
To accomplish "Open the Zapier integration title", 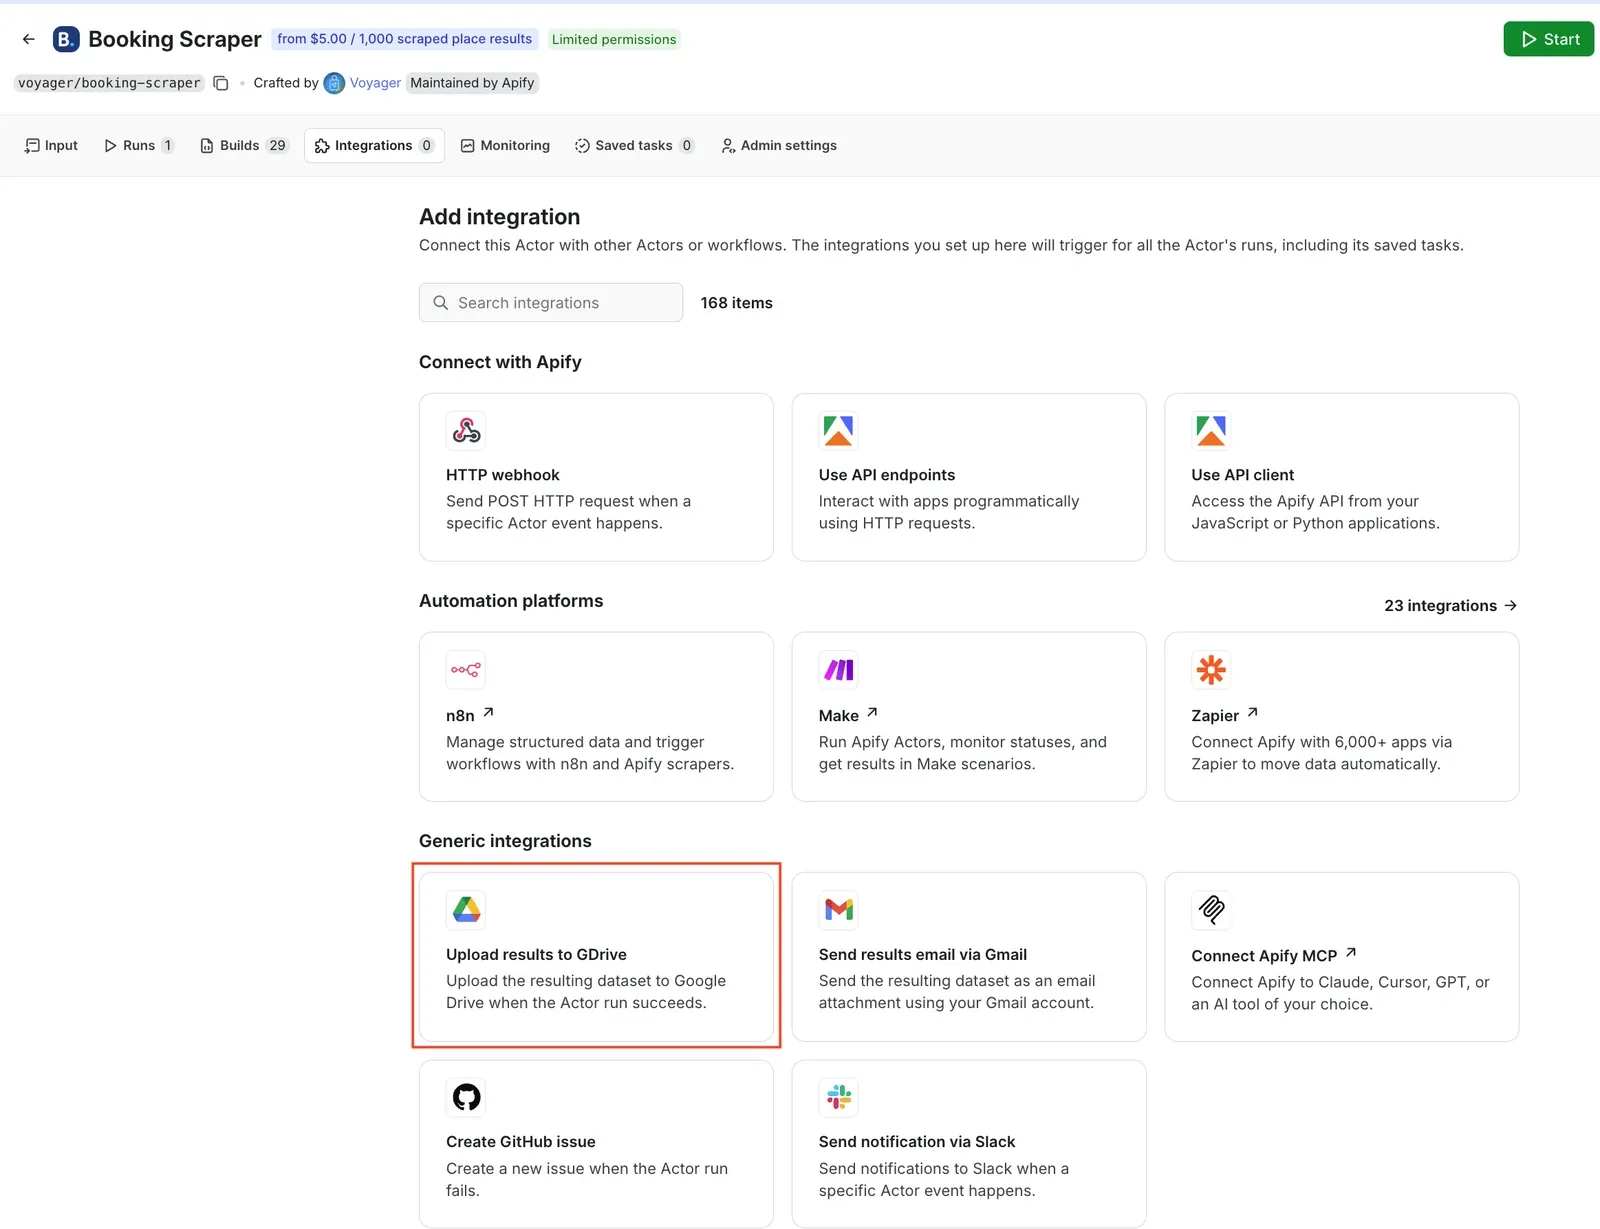I will coord(1215,716).
